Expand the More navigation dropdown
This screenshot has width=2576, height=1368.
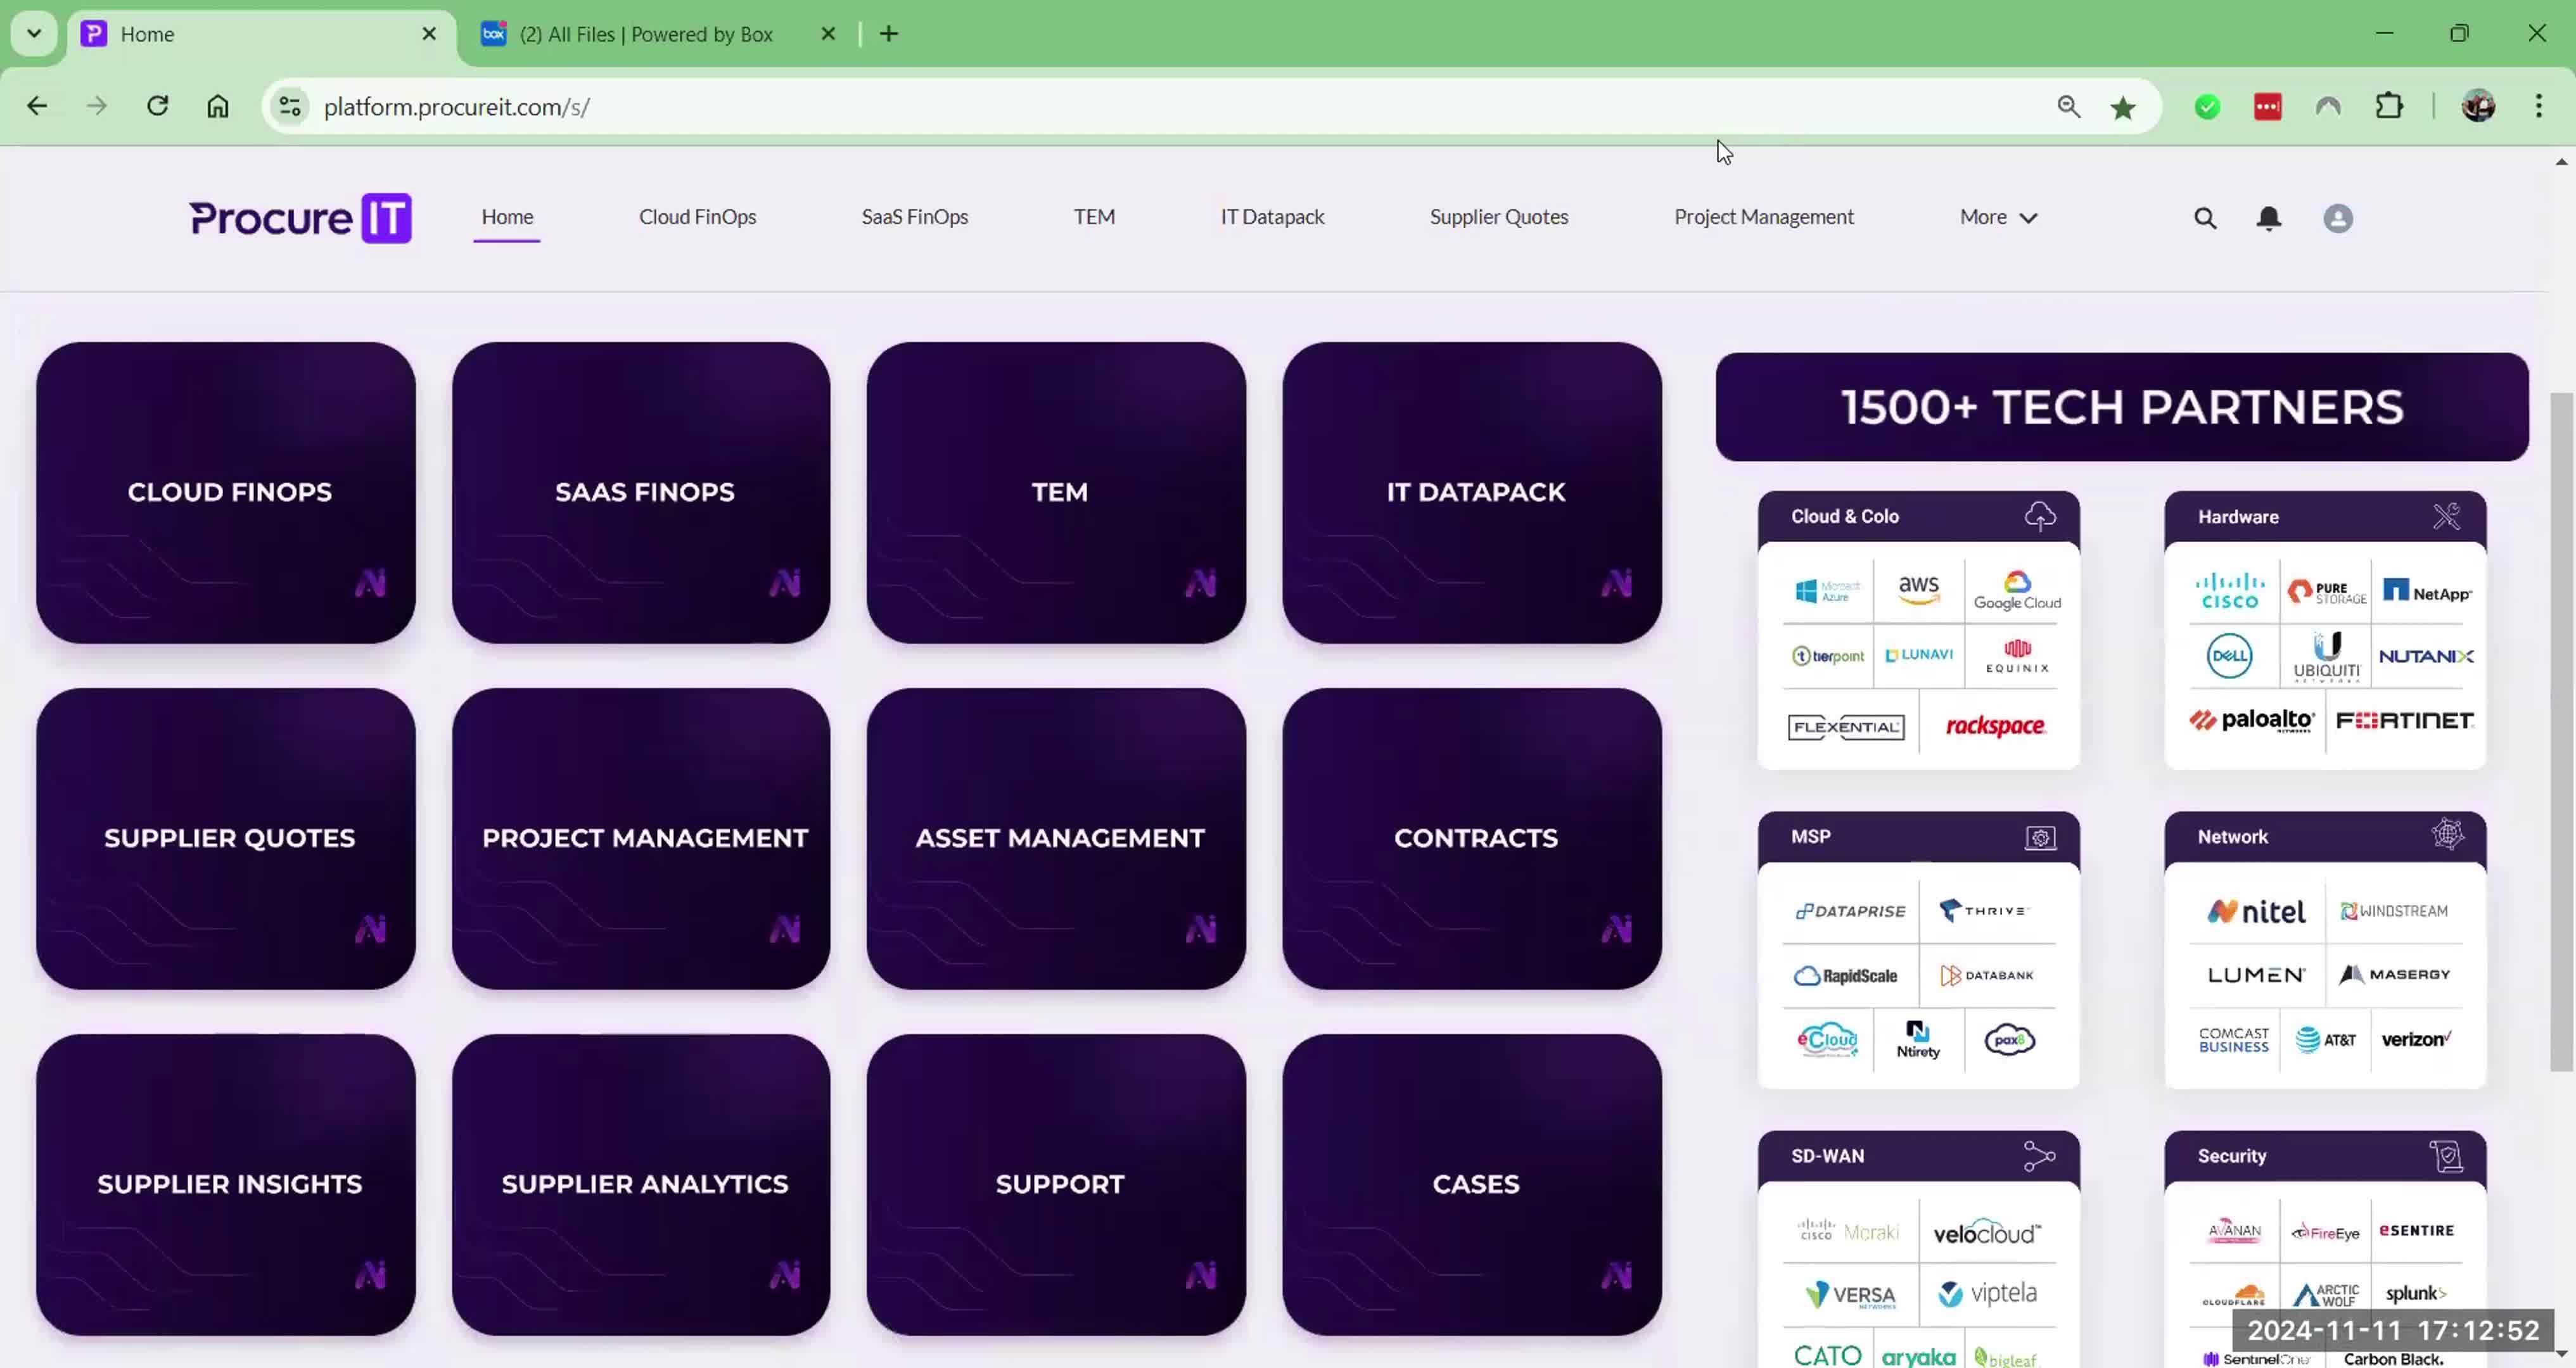point(1998,217)
